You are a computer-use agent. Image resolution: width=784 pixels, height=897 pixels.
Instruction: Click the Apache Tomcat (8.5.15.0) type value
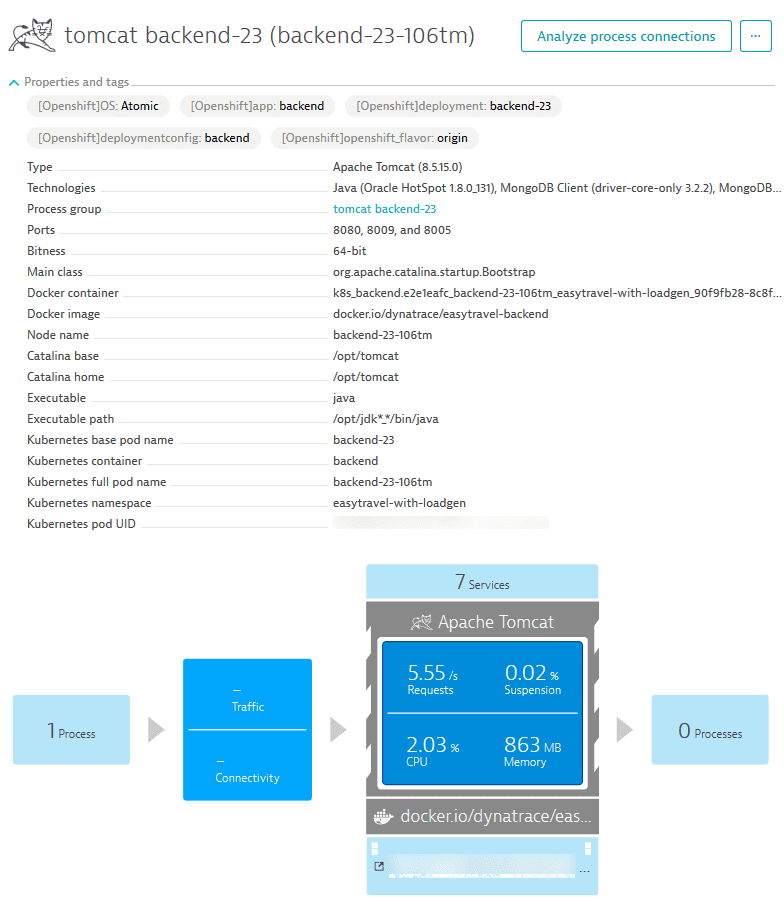point(398,167)
